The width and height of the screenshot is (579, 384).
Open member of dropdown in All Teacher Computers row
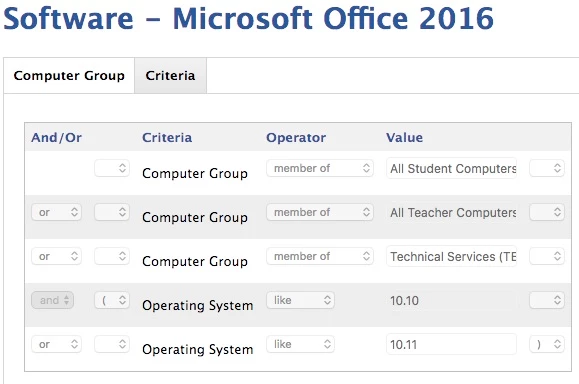click(x=320, y=212)
